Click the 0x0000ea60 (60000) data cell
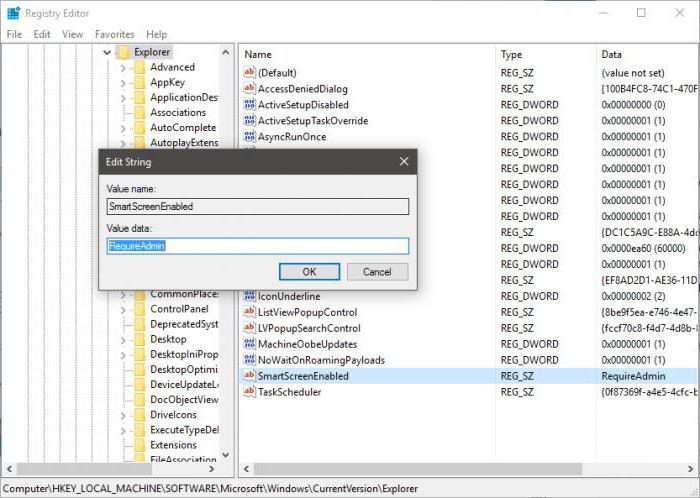Viewport: 700px width, 498px height. [643, 248]
